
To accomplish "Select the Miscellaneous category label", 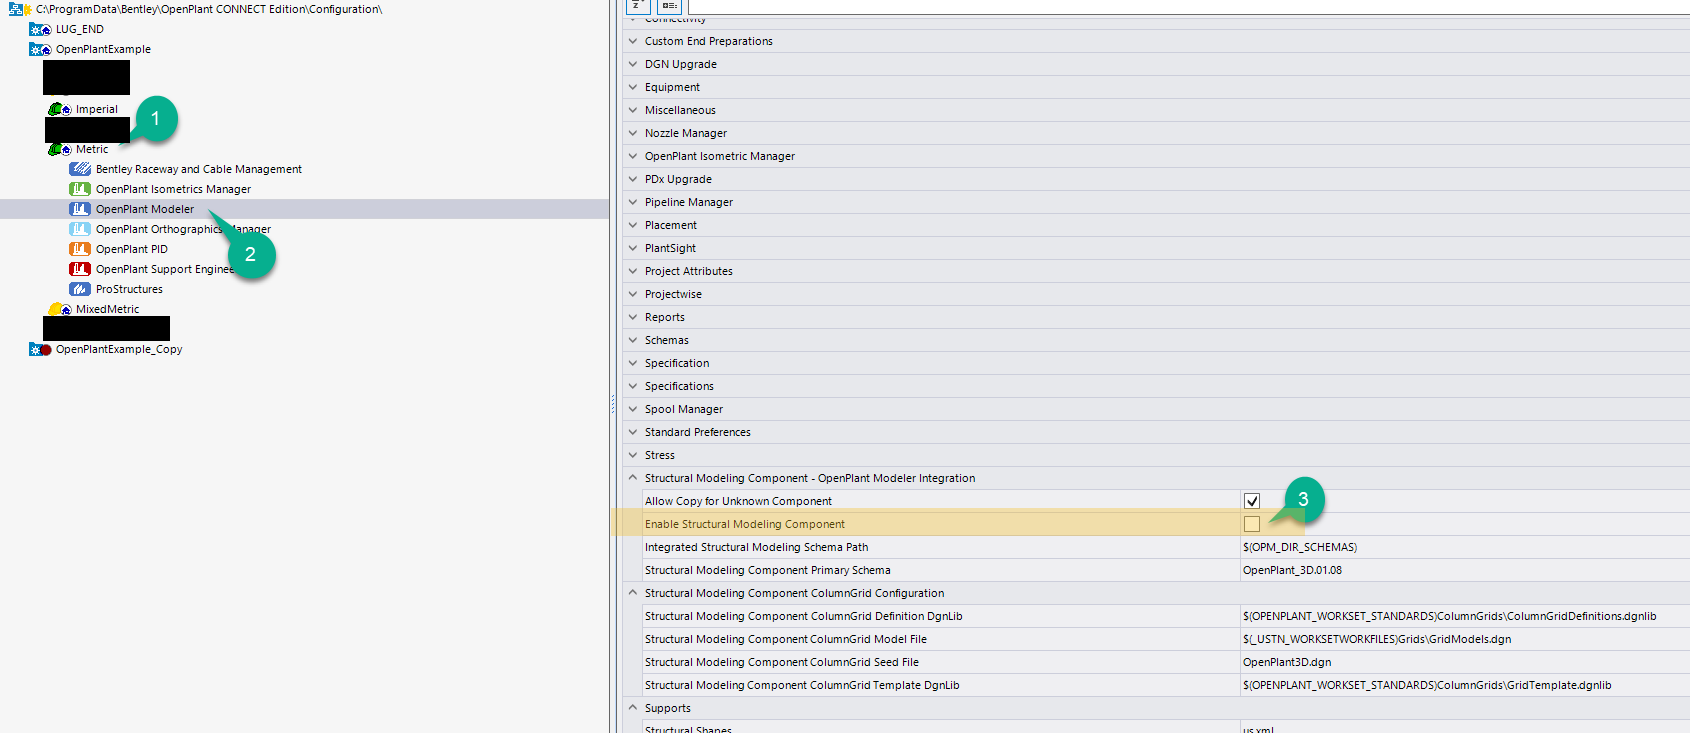I will (x=680, y=110).
